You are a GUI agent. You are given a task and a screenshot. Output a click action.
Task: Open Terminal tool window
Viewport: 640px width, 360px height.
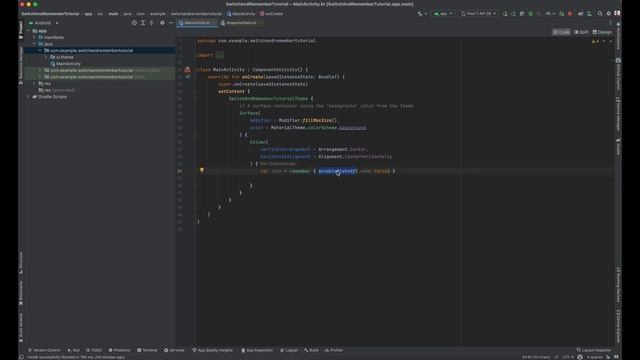[147, 350]
